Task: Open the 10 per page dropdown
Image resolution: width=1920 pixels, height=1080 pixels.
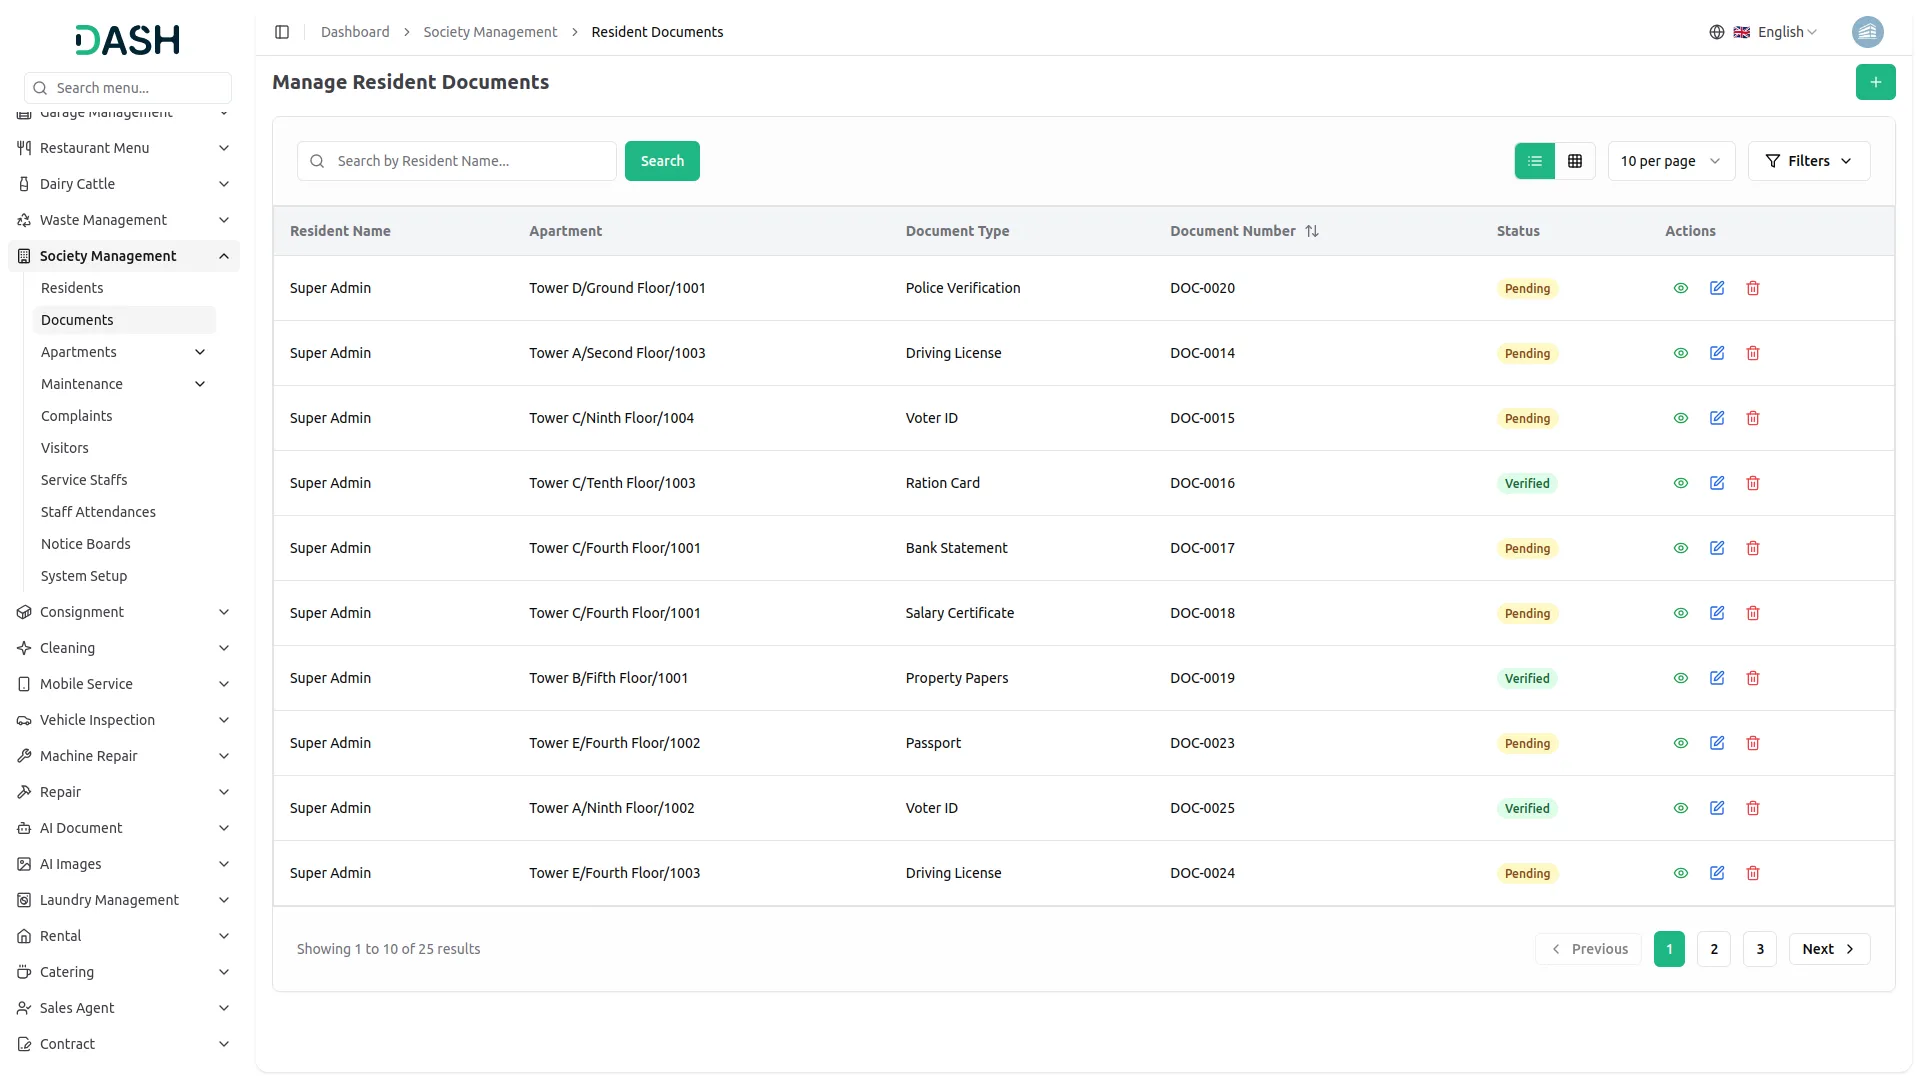Action: tap(1670, 161)
